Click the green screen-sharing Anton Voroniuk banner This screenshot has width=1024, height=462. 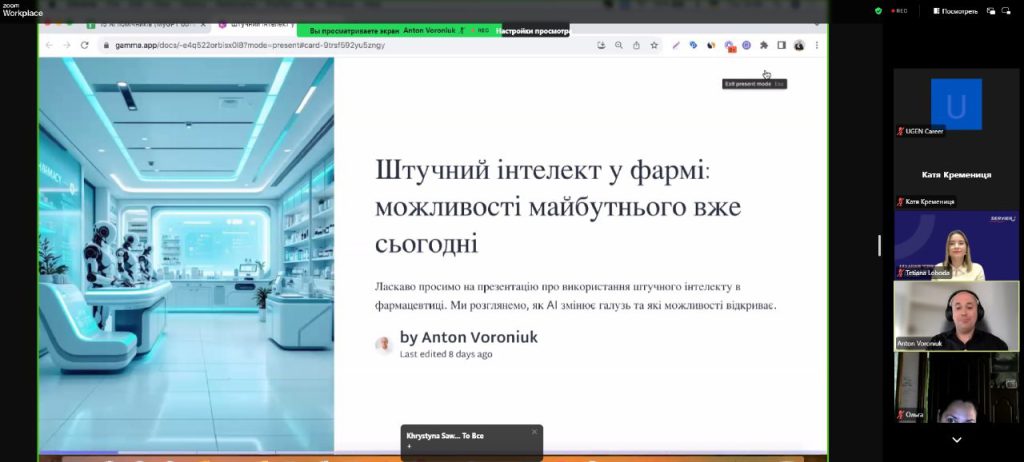coord(399,31)
